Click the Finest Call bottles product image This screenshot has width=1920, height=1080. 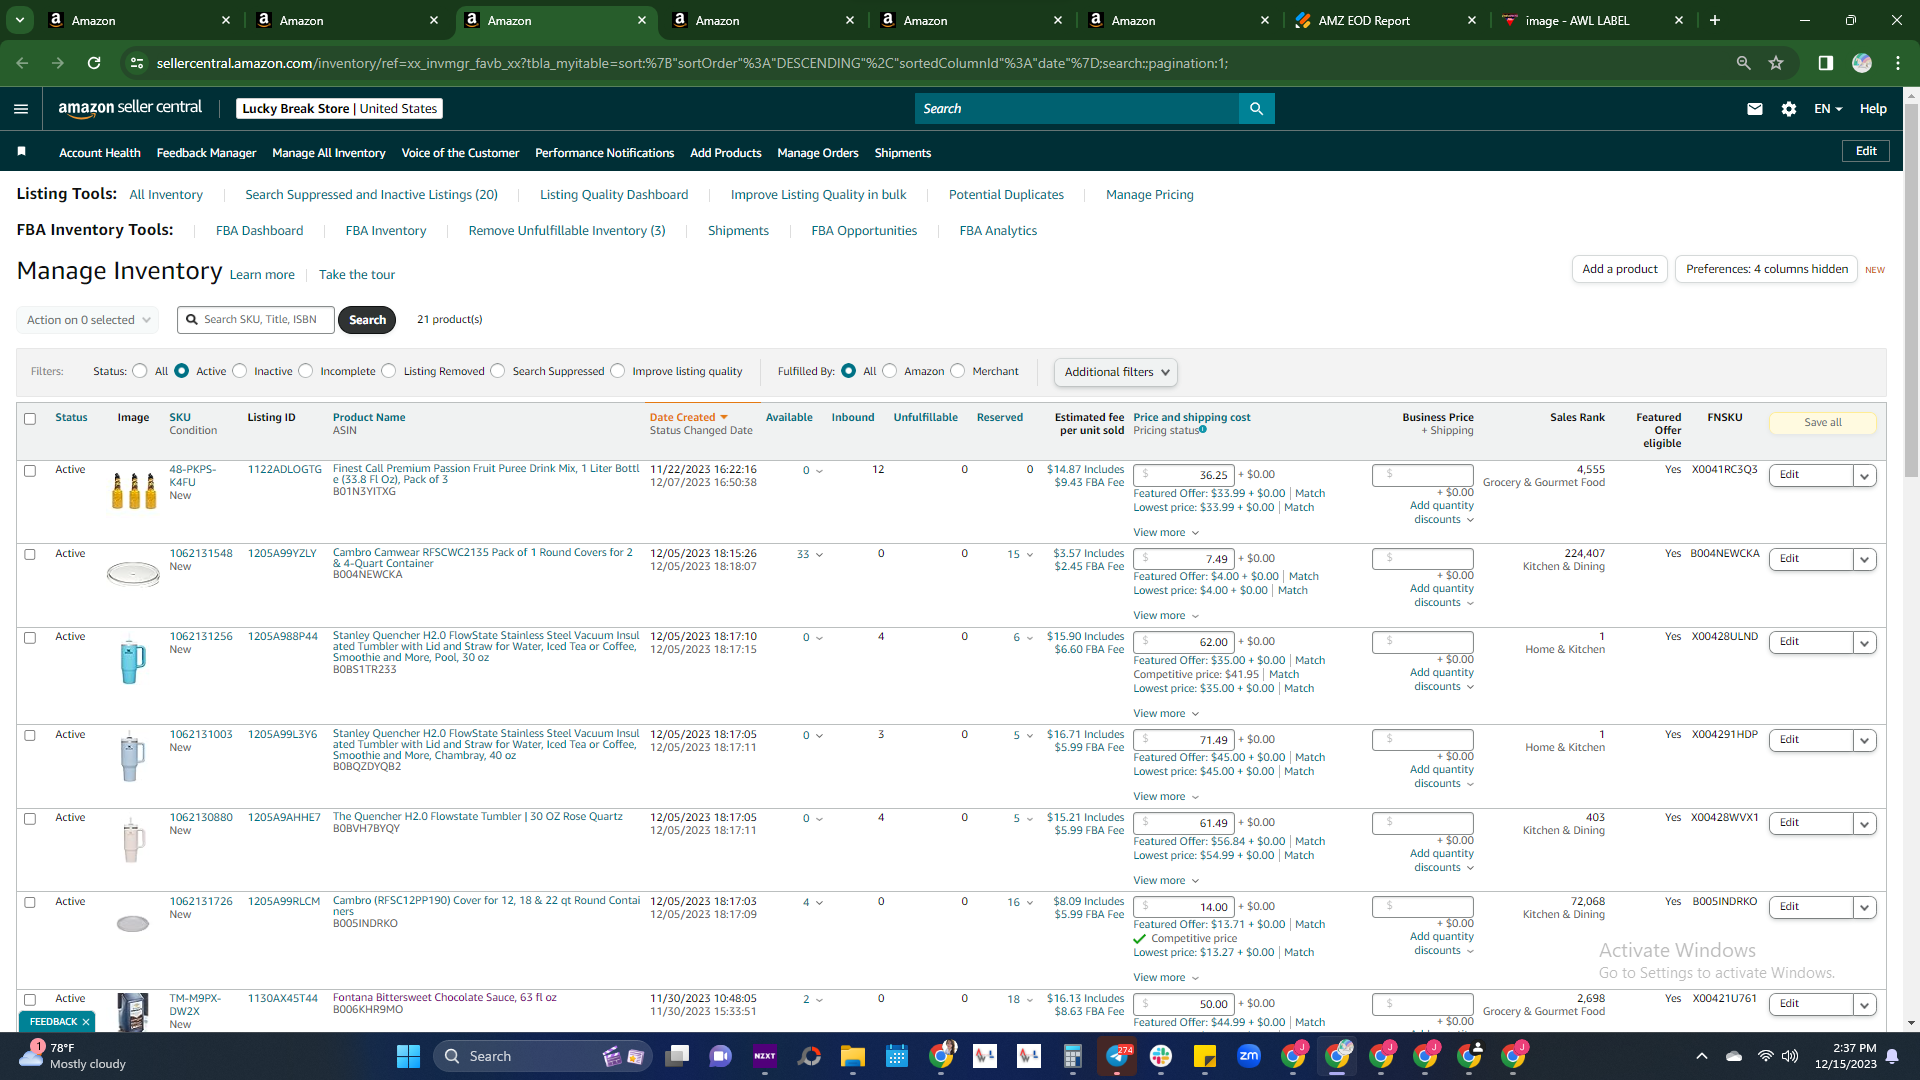pos(133,491)
